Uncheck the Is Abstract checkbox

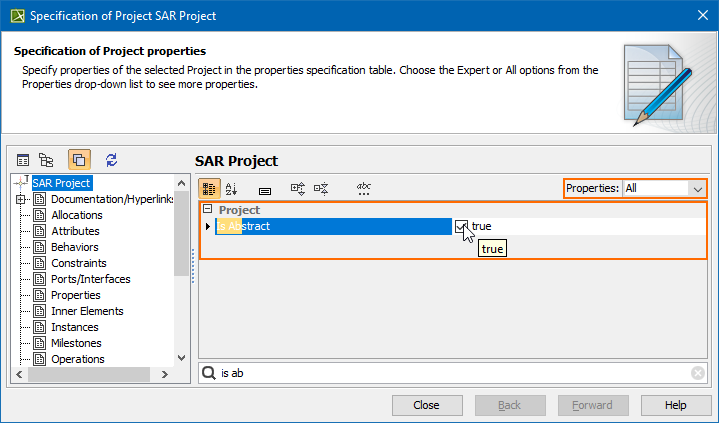[x=461, y=227]
